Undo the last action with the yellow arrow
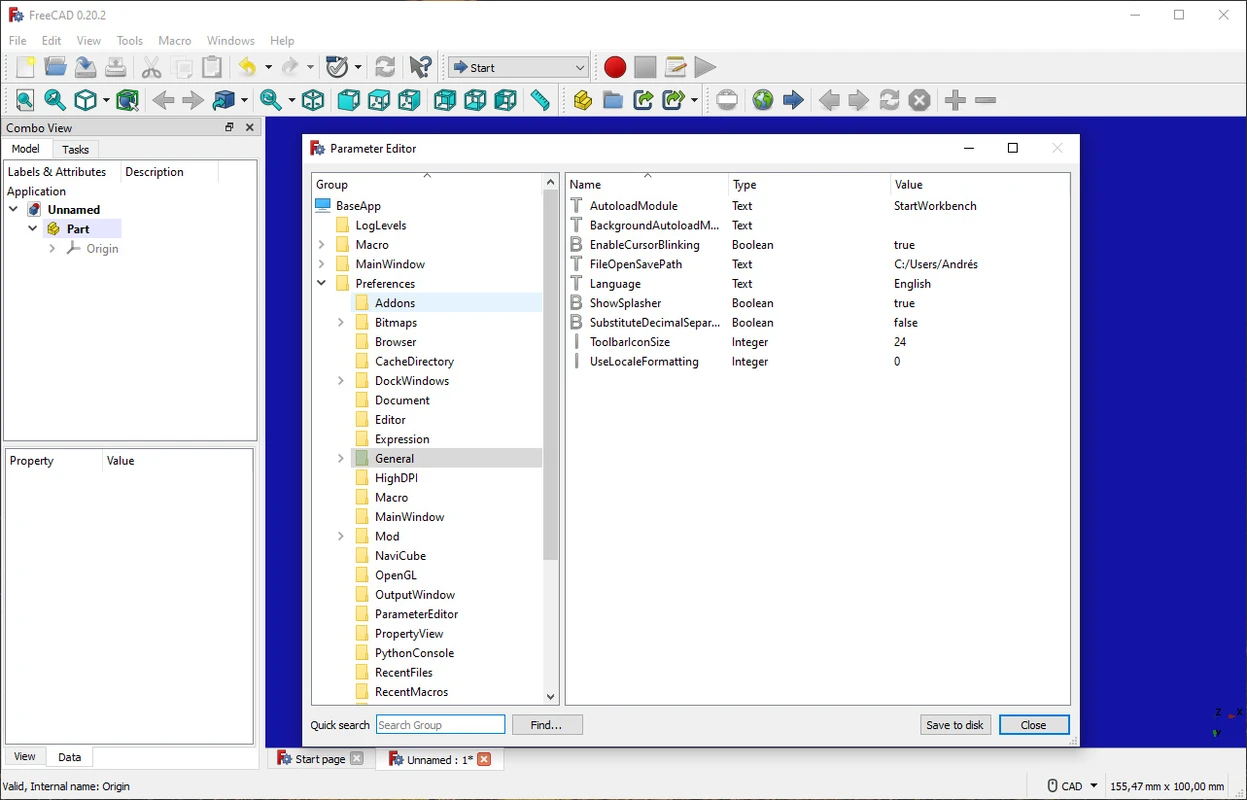The width and height of the screenshot is (1247, 800). tap(247, 67)
